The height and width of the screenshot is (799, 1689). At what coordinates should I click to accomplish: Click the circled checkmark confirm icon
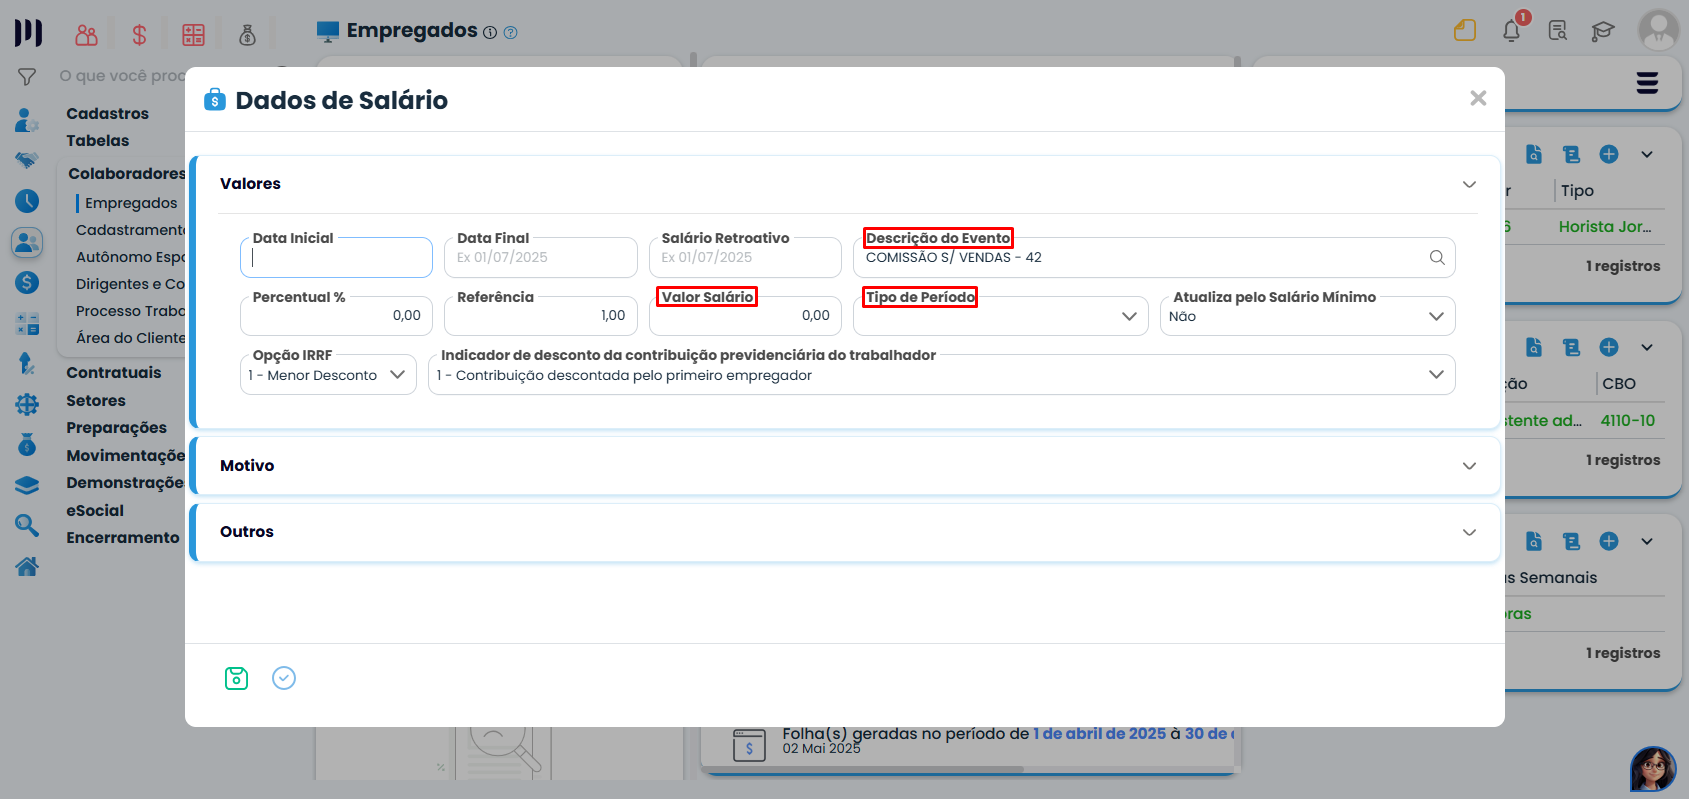coord(284,678)
